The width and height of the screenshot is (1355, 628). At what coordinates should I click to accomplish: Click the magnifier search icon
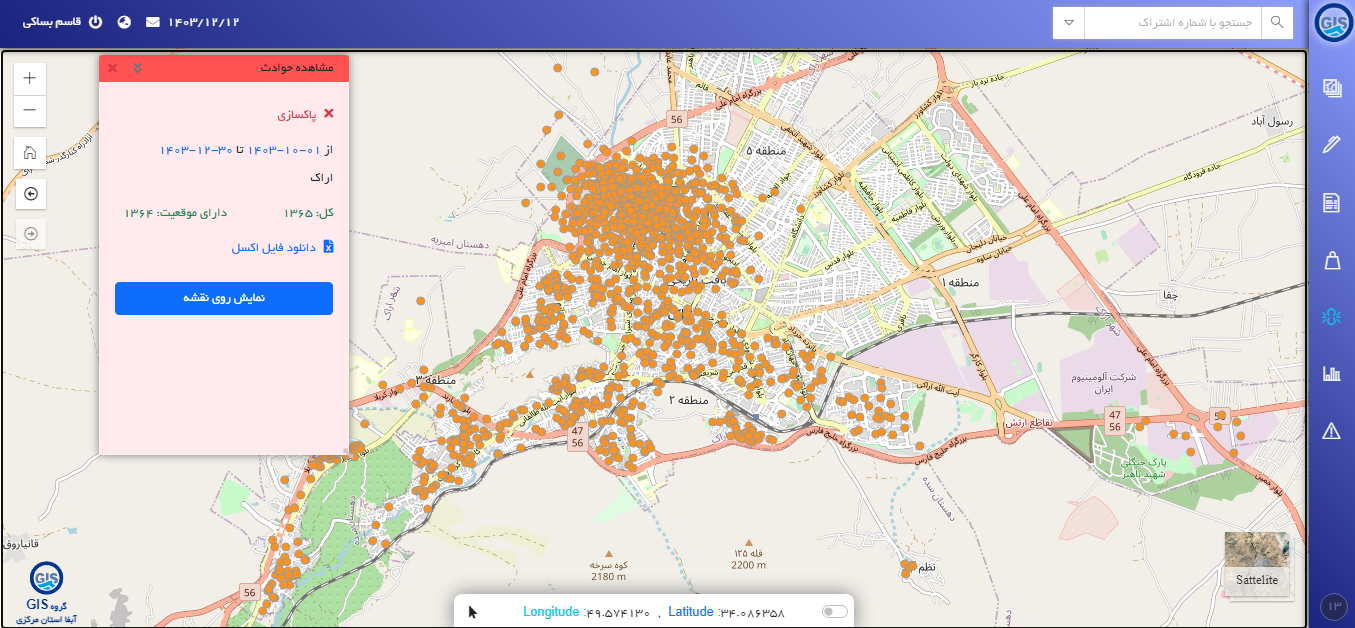tap(1277, 22)
